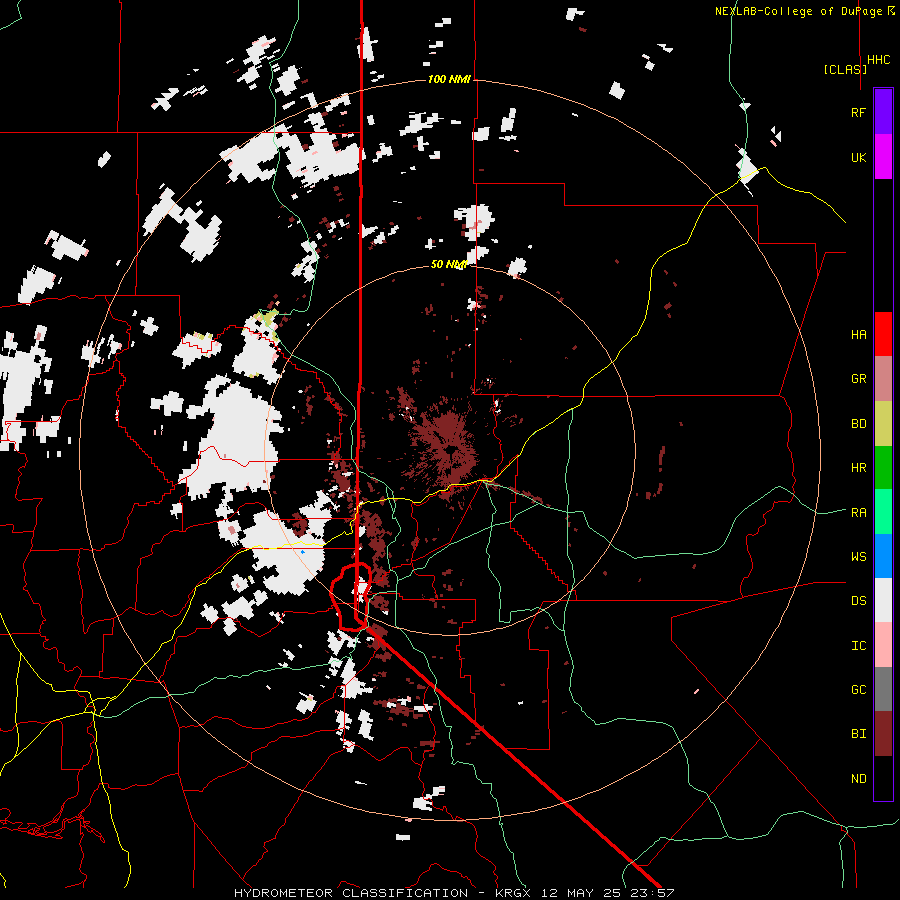Click the "GR" legend label
Viewport: 900px width, 900px height.
click(858, 379)
